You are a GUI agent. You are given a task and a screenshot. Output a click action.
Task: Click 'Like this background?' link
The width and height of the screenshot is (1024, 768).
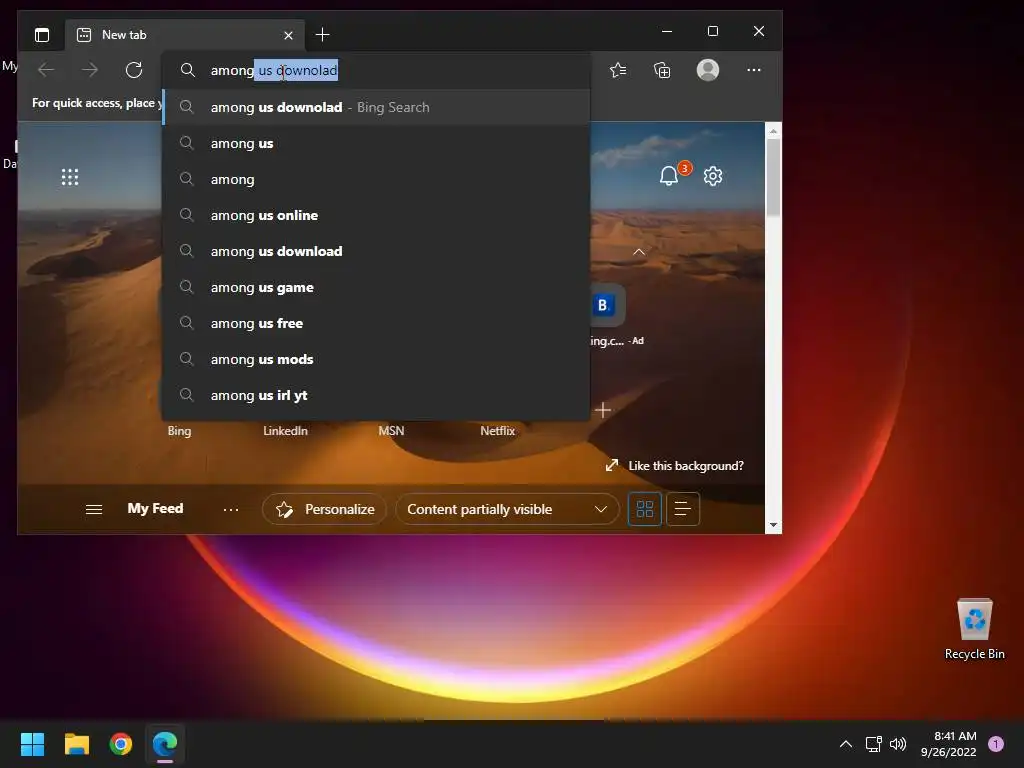675,466
